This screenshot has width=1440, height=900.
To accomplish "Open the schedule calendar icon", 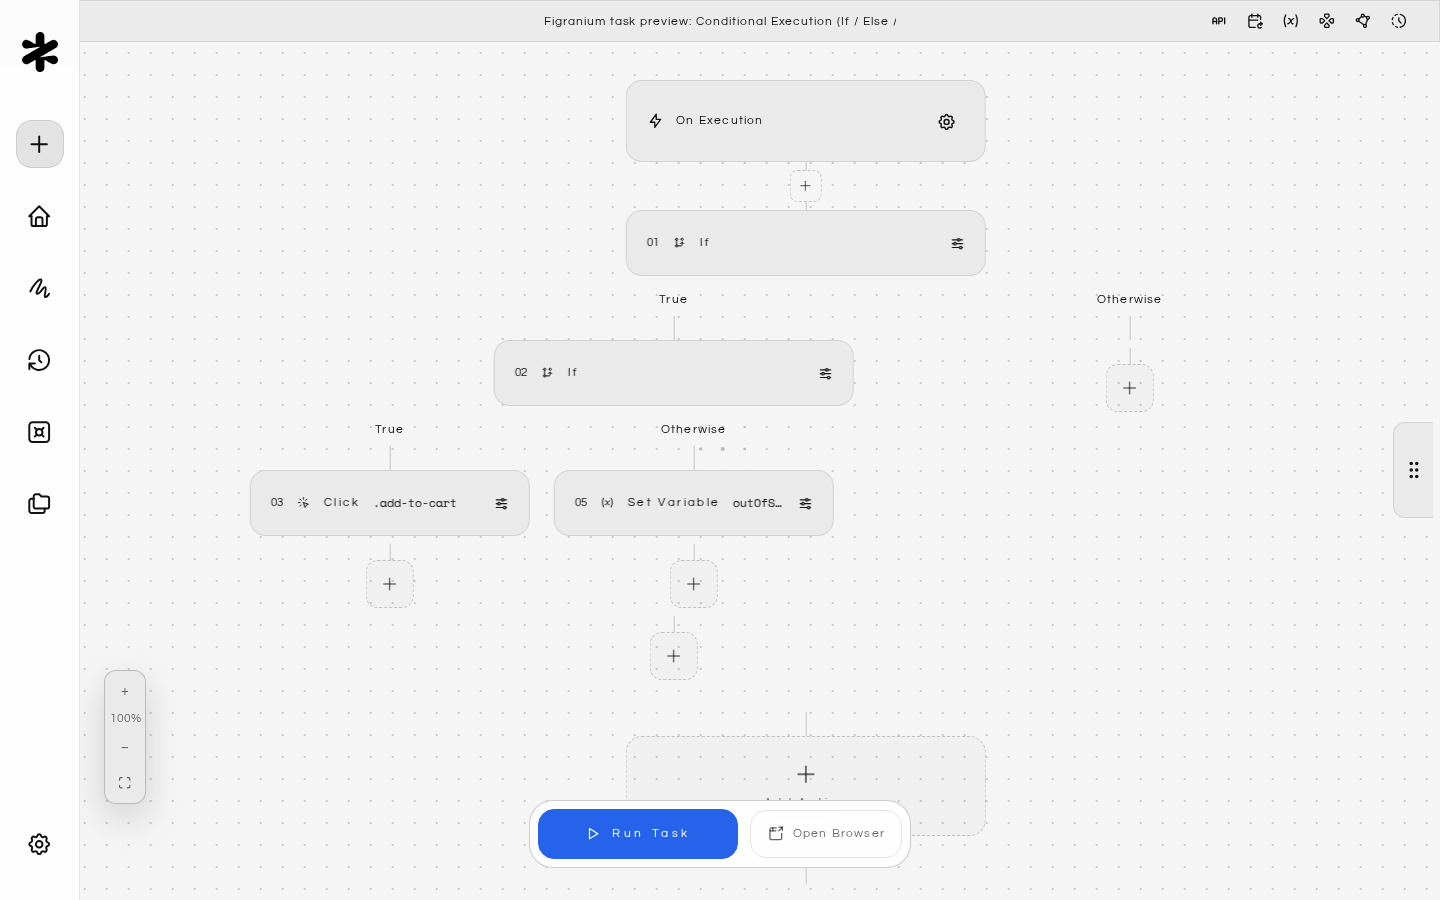I will tap(1254, 21).
